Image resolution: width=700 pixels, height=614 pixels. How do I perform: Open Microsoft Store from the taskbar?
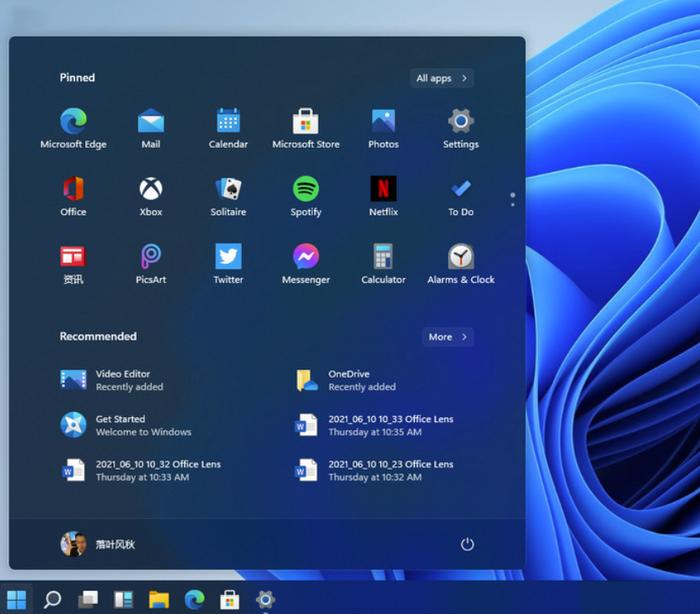coord(230,599)
